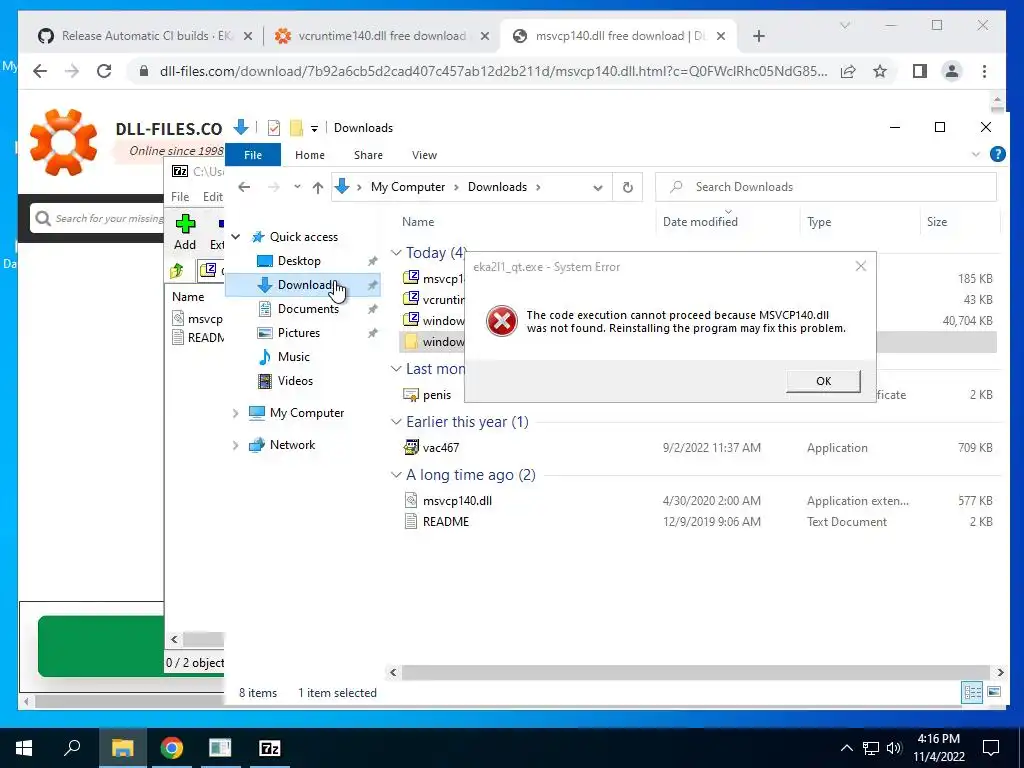Select Pictures in the navigation pane
This screenshot has height=768, width=1024.
coord(298,332)
